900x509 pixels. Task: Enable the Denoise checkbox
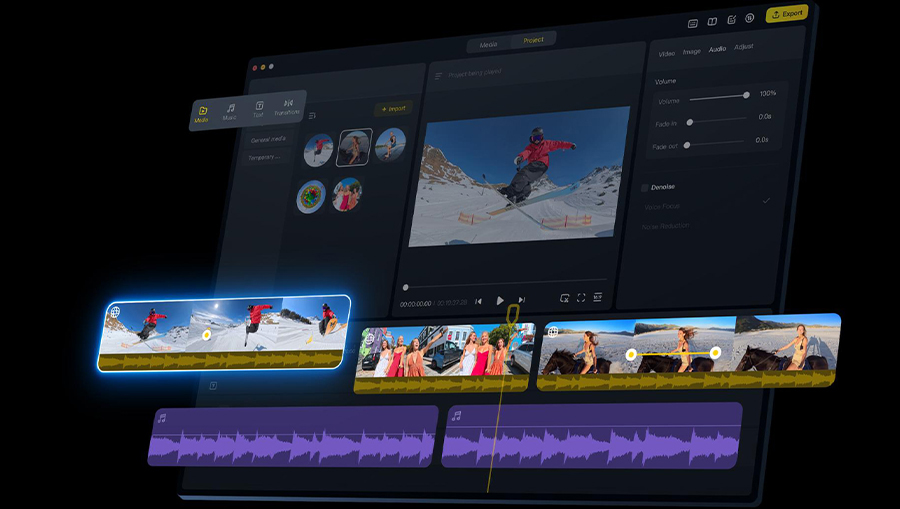tap(645, 187)
